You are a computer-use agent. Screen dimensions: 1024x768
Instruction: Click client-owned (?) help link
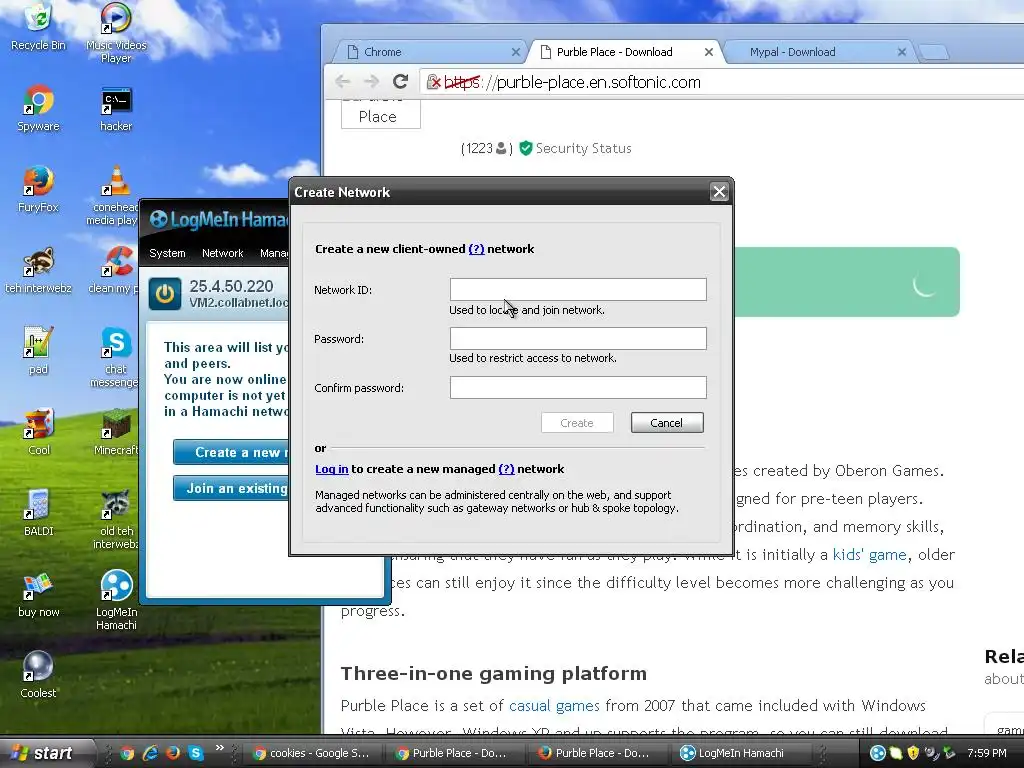click(x=476, y=249)
